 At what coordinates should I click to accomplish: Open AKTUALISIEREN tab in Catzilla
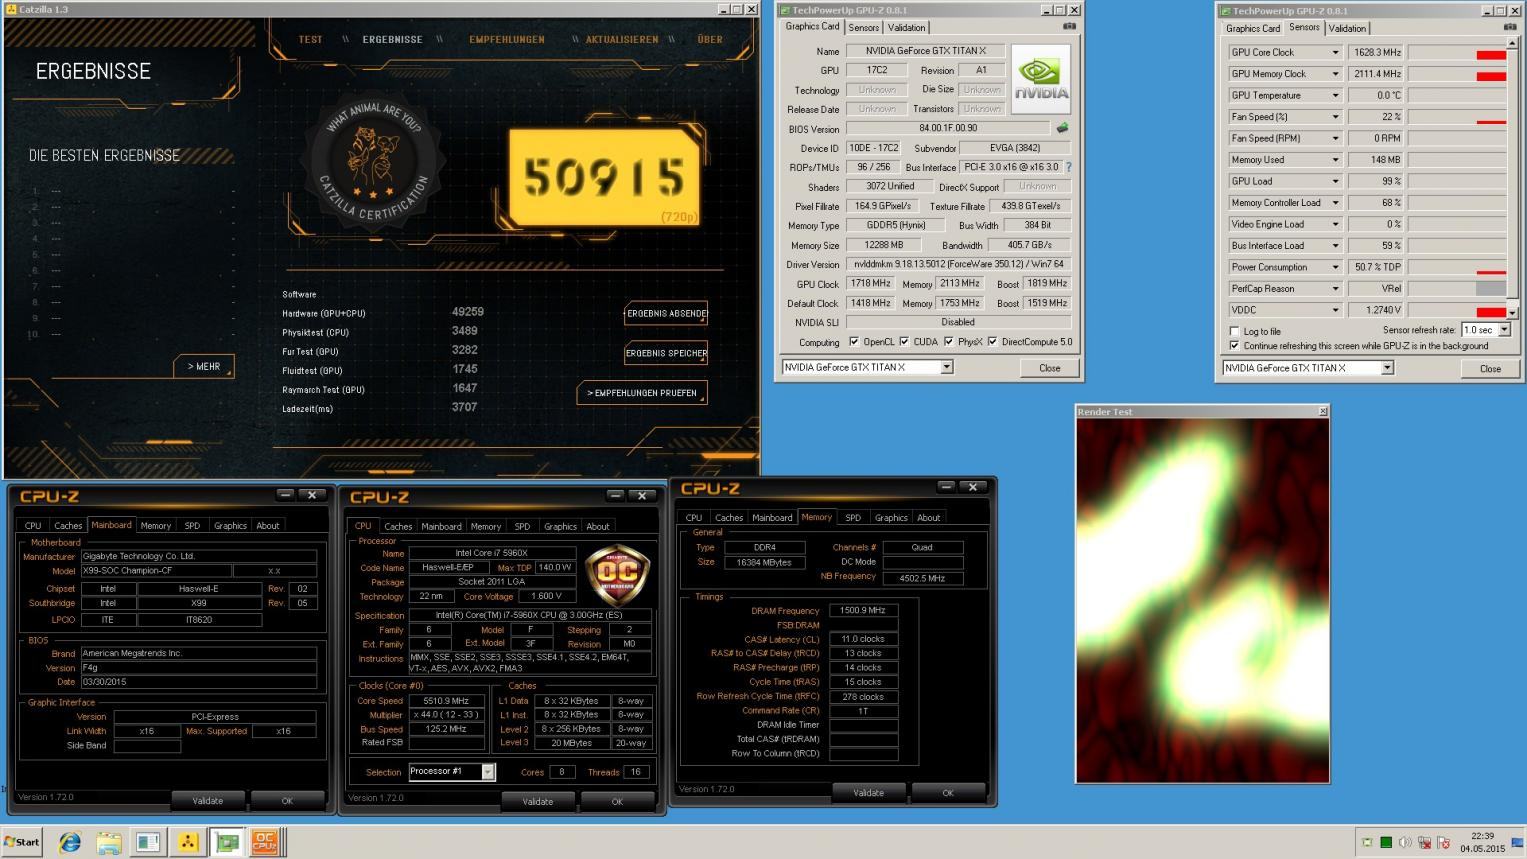click(622, 40)
